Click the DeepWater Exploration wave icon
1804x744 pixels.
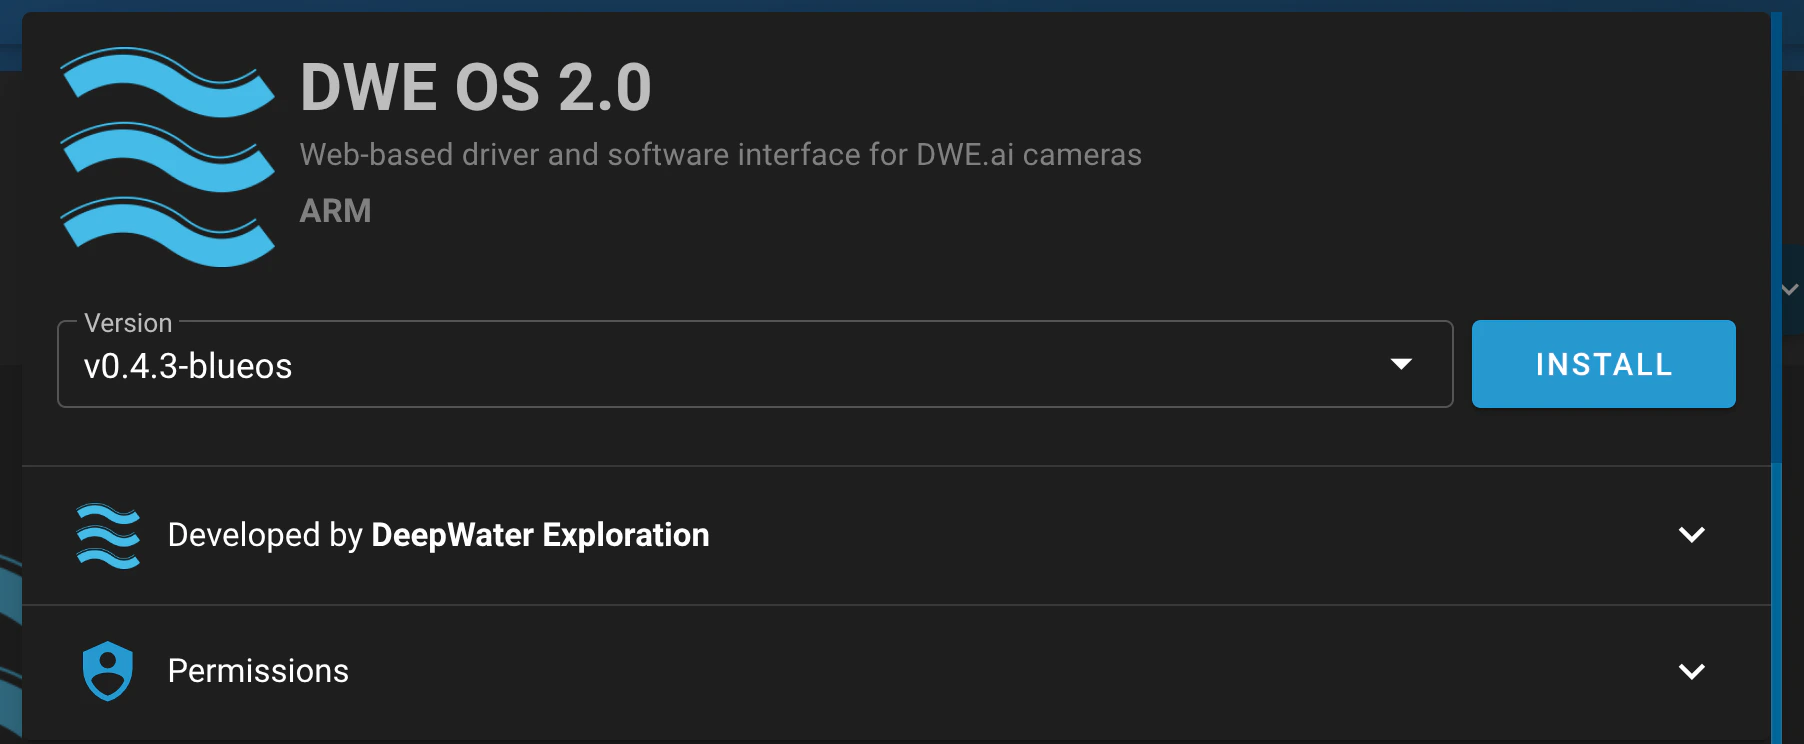click(x=107, y=536)
